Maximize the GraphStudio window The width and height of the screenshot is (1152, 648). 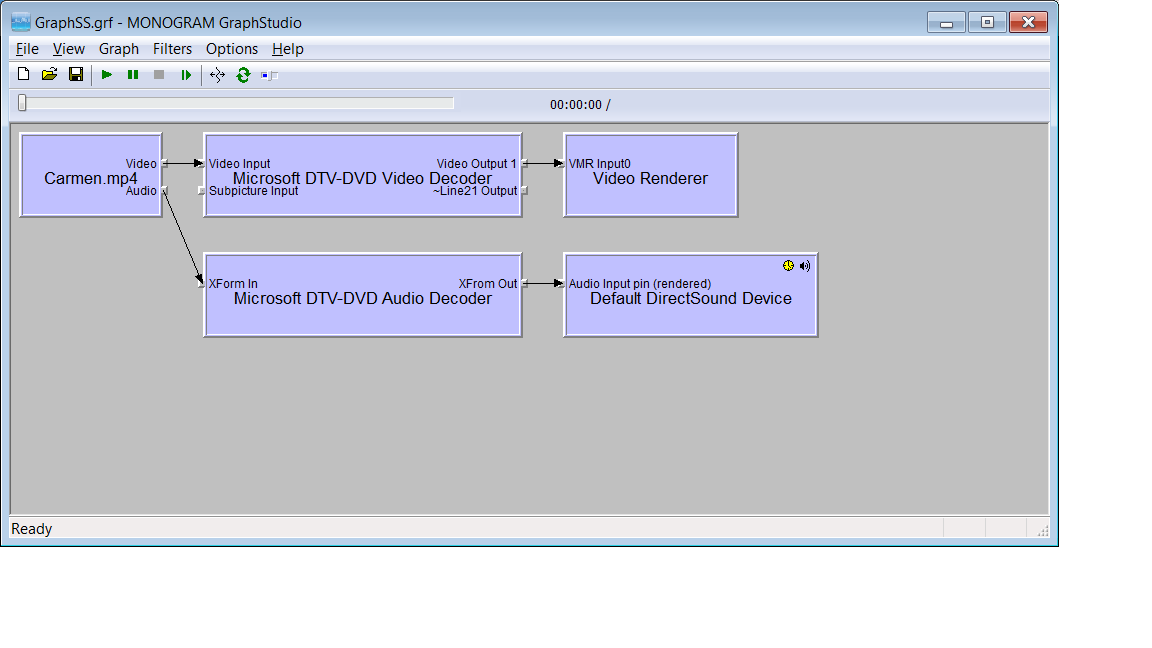tap(987, 23)
